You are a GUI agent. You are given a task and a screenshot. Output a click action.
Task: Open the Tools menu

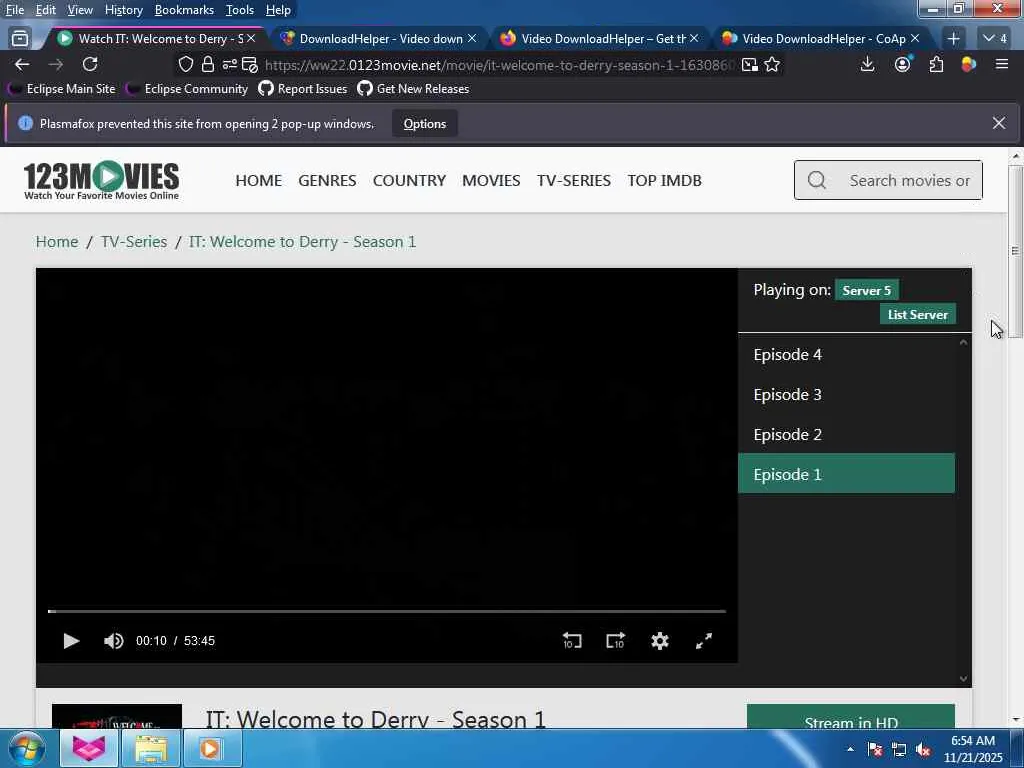tap(240, 10)
